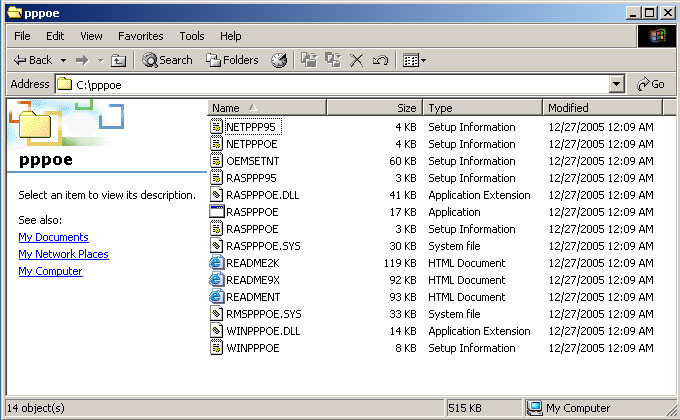Screen dimensions: 680x420
Task: Click the Undo toolbar icon
Action: 380,60
